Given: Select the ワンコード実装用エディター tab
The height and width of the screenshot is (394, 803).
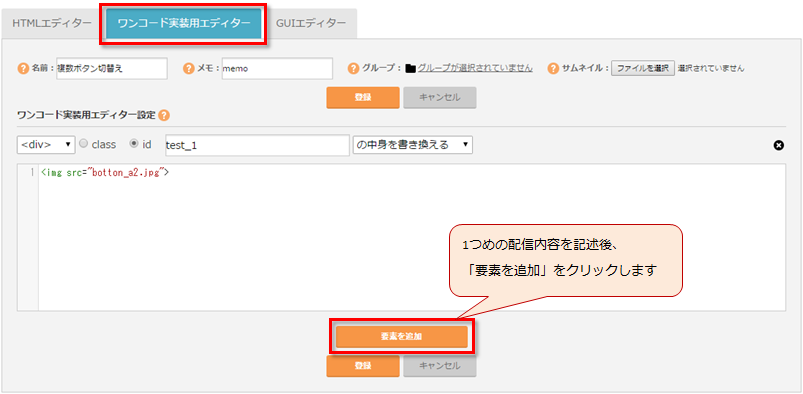Looking at the screenshot, I should tap(184, 24).
